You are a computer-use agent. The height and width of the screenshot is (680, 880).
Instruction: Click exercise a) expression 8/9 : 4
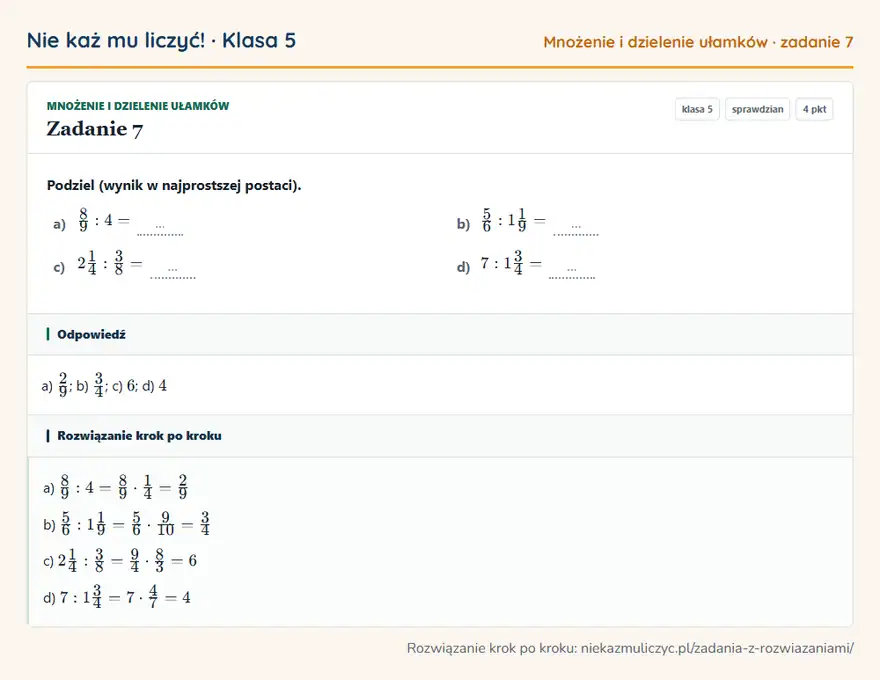(x=104, y=220)
